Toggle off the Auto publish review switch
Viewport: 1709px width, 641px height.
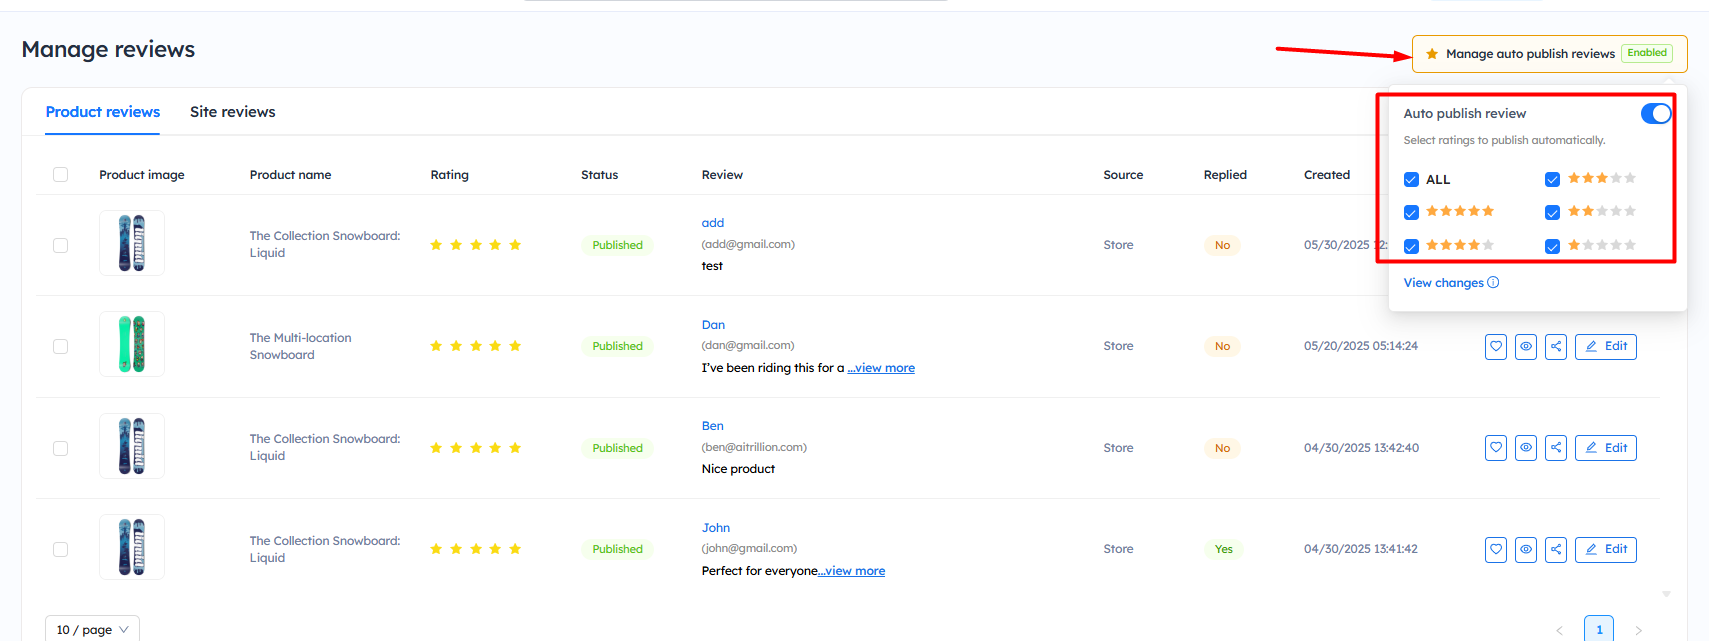[x=1655, y=114]
